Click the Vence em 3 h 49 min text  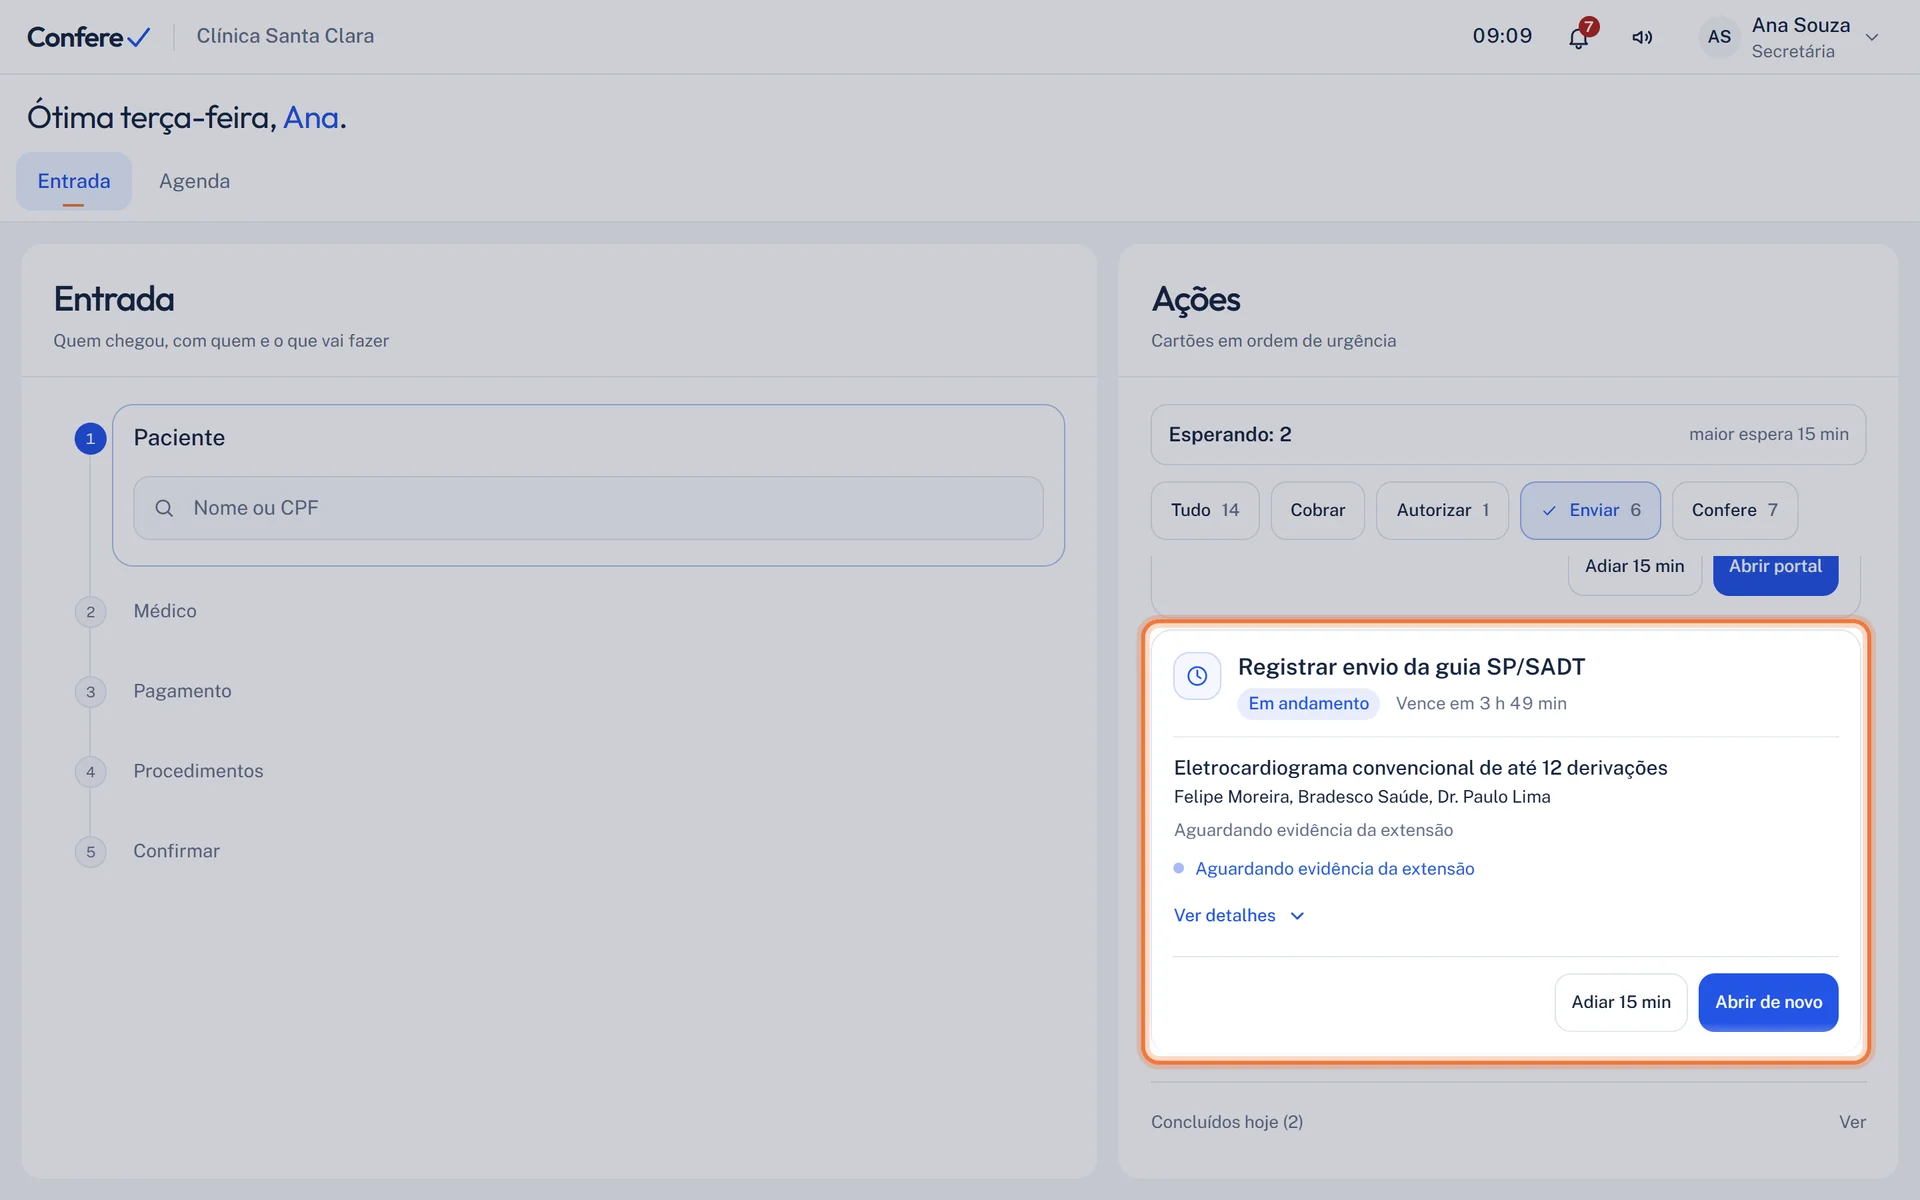click(x=1481, y=704)
